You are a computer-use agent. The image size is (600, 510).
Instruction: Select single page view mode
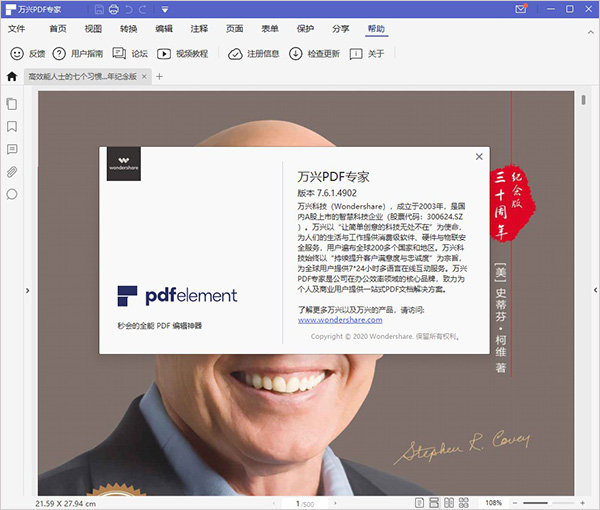(419, 503)
